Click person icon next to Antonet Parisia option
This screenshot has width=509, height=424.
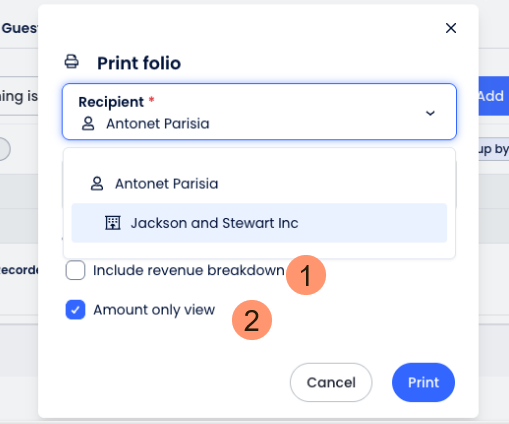pyautogui.click(x=97, y=184)
